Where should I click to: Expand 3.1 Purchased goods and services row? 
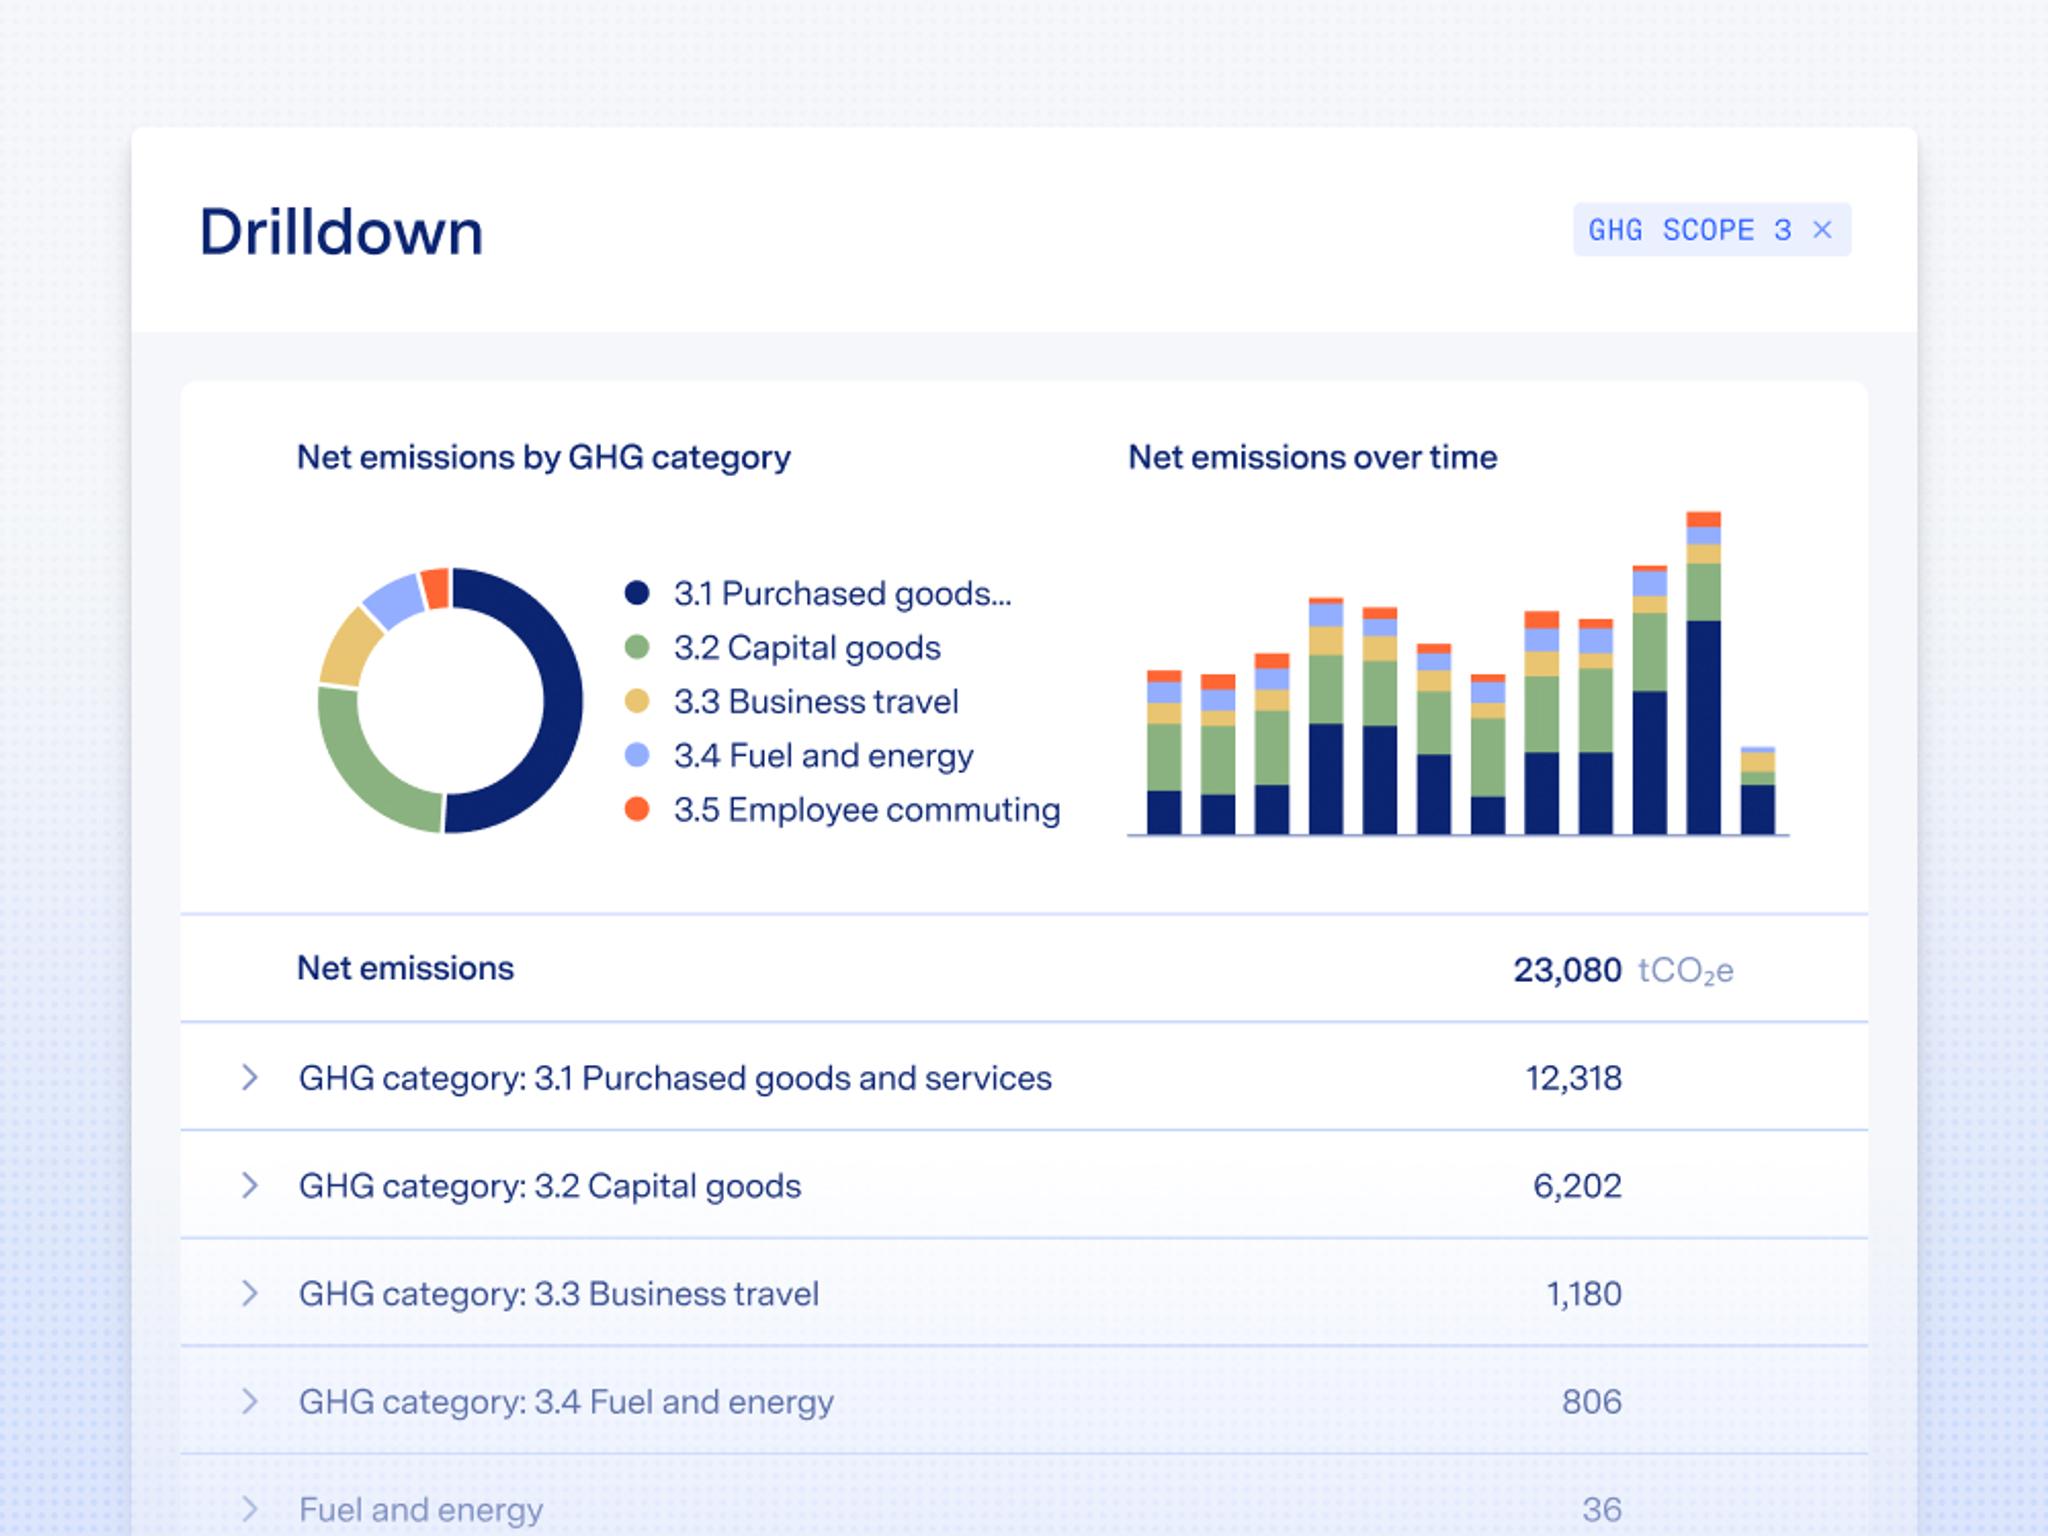click(x=250, y=1078)
